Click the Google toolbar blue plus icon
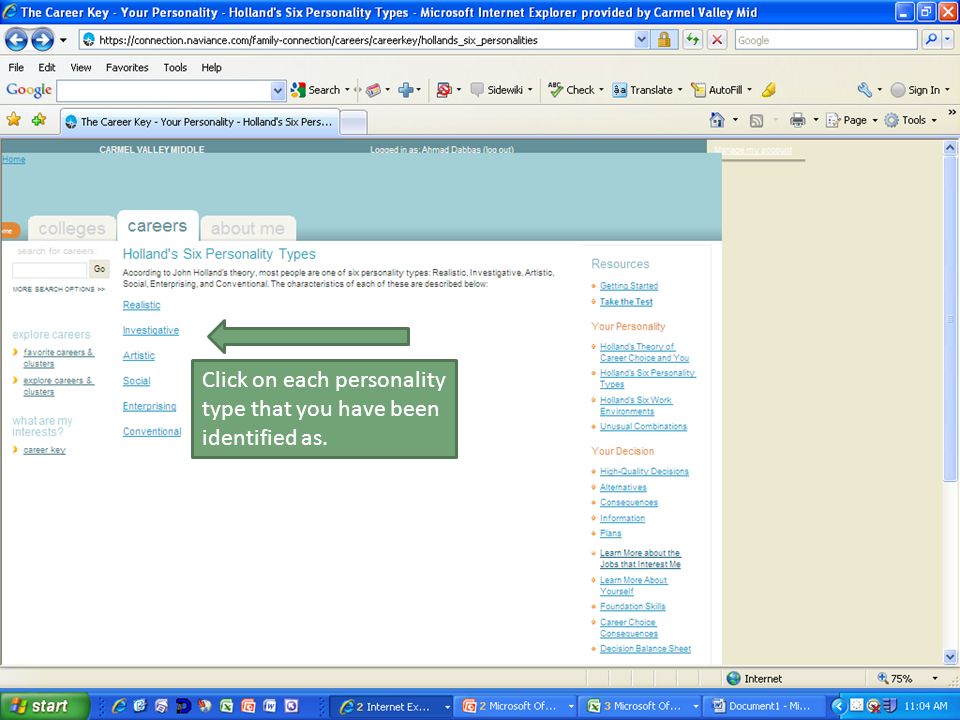The width and height of the screenshot is (960, 720). pos(405,90)
